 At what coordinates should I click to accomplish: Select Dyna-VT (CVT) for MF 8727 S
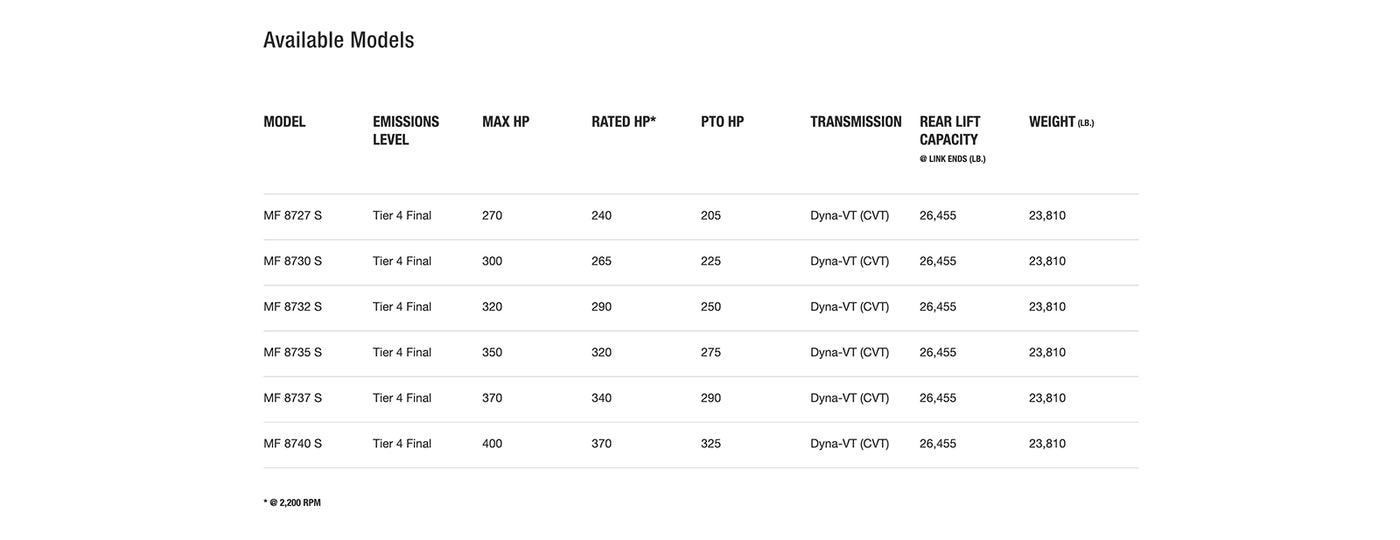tap(850, 216)
